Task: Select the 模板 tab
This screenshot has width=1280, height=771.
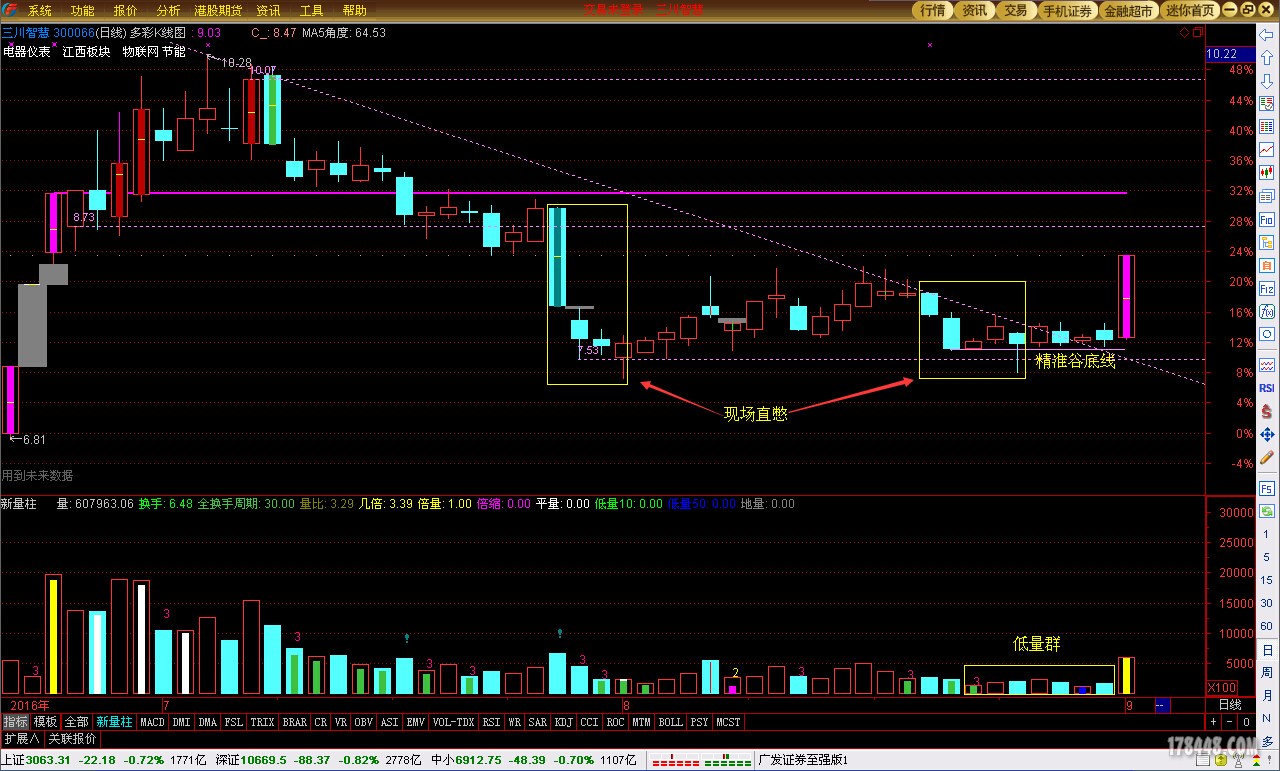Action: pyautogui.click(x=46, y=721)
